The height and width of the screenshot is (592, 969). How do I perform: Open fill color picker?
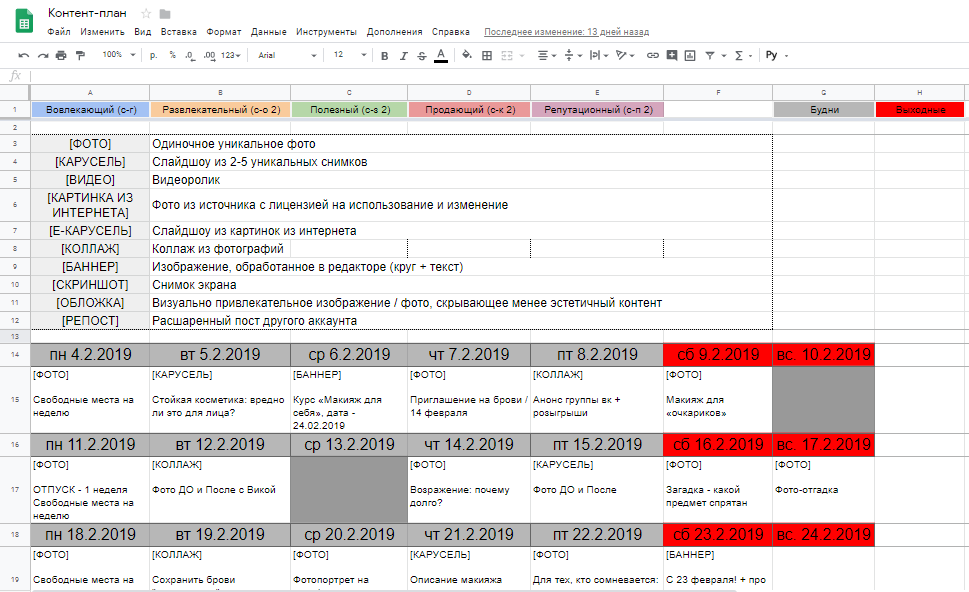[467, 55]
